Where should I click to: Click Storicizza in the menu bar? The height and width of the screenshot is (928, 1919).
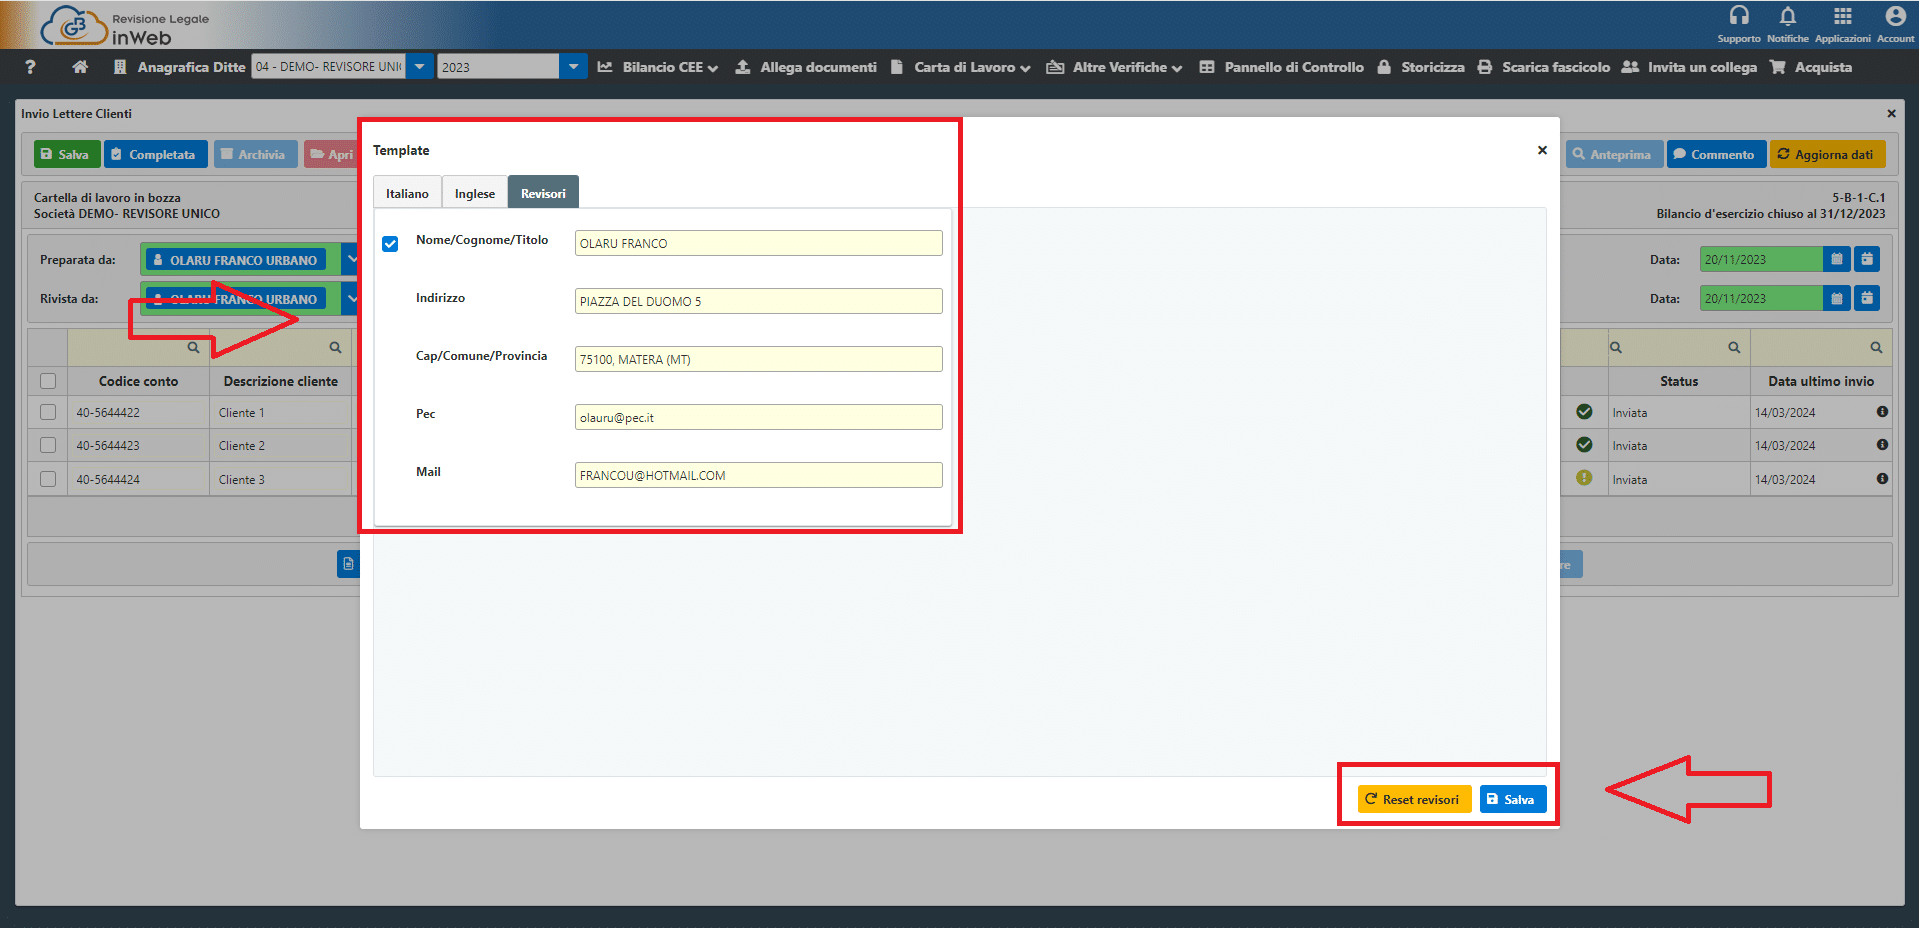point(1421,67)
